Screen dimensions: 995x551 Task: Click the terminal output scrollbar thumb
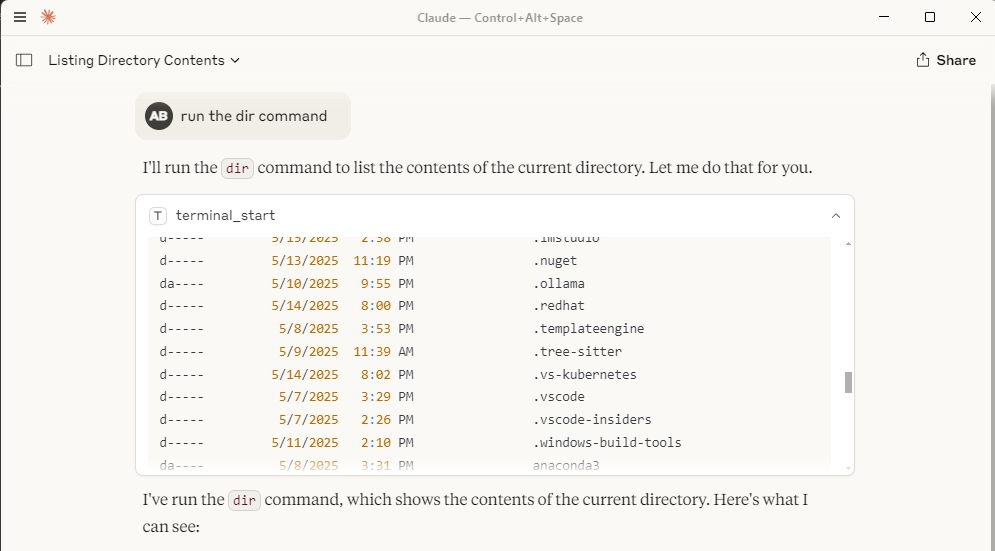(848, 382)
